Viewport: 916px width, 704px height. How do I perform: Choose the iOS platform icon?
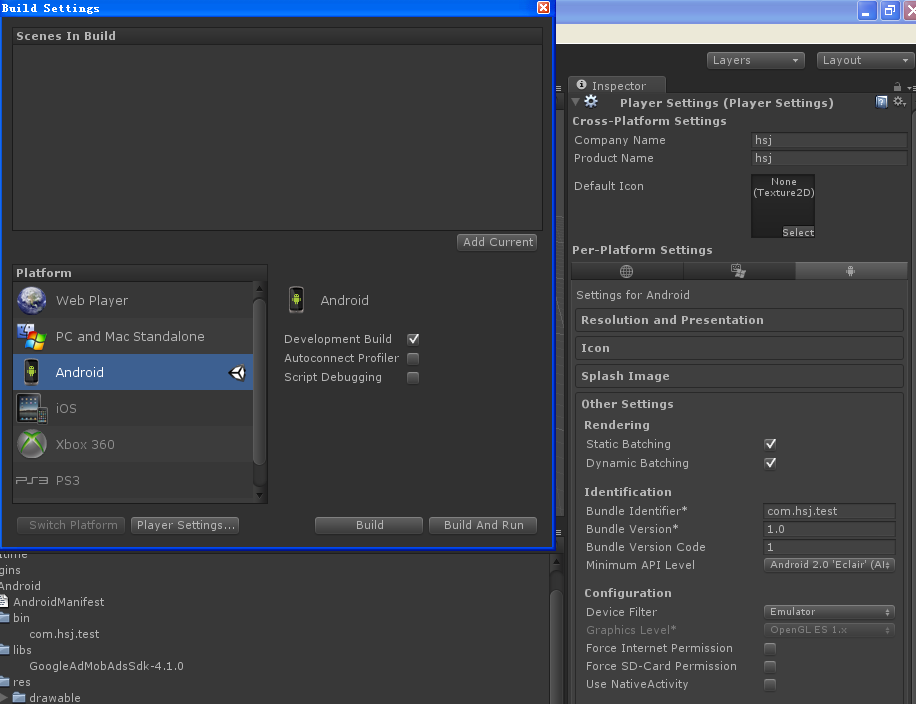tap(32, 408)
